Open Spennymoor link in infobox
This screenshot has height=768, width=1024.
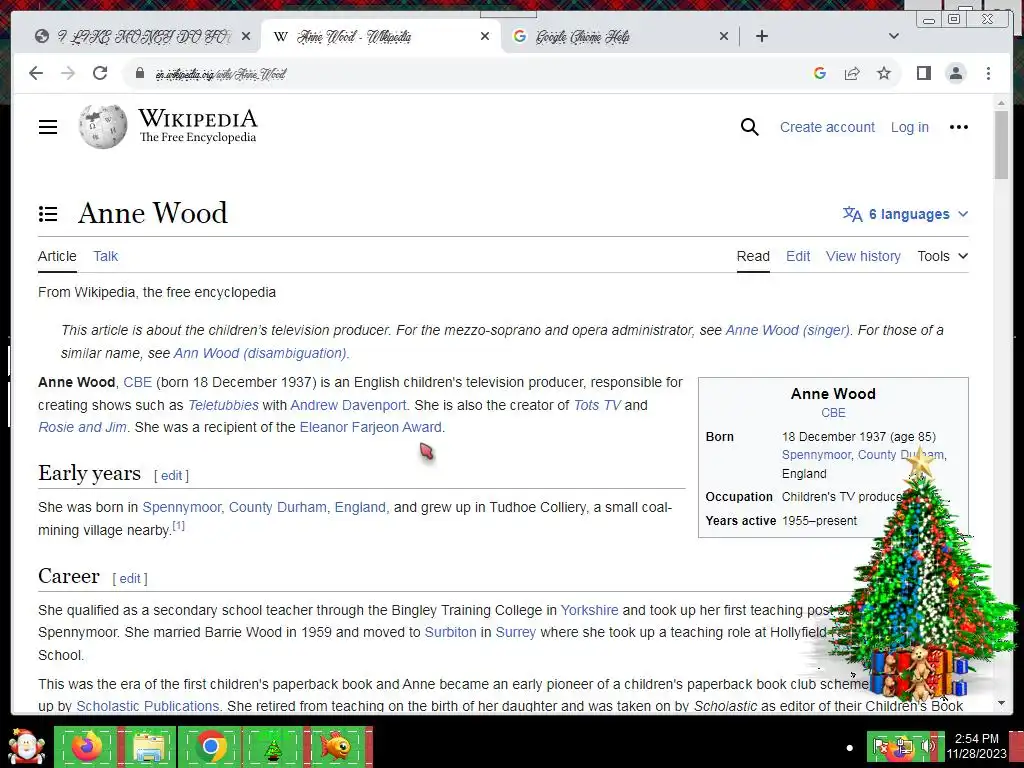pos(816,455)
